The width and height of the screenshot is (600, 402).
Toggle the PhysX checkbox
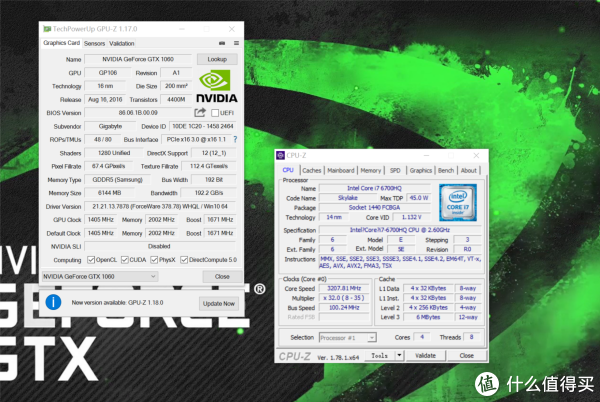tap(154, 260)
